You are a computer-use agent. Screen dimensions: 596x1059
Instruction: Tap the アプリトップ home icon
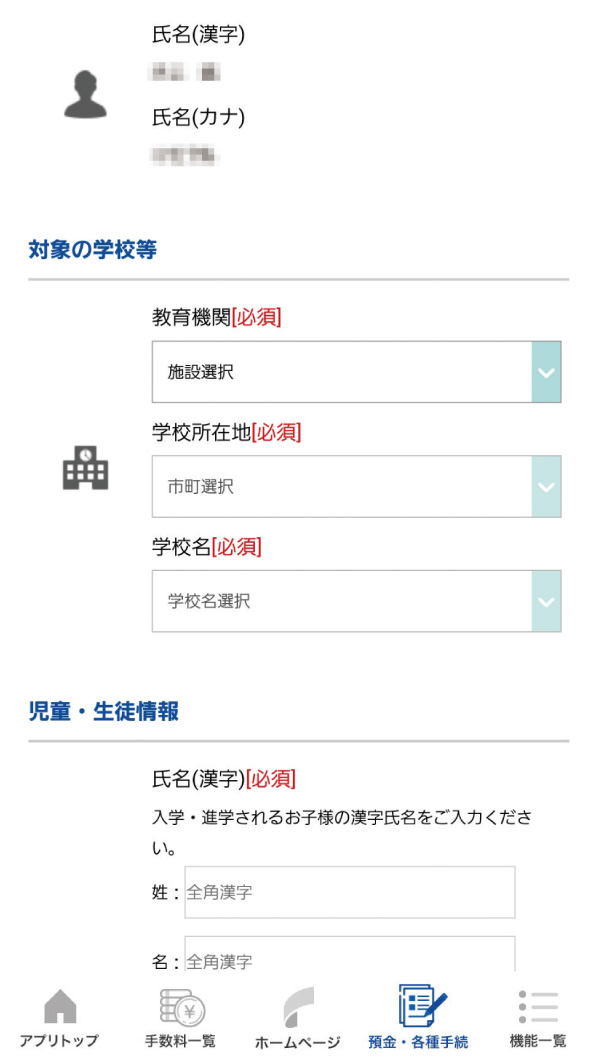(60, 1006)
